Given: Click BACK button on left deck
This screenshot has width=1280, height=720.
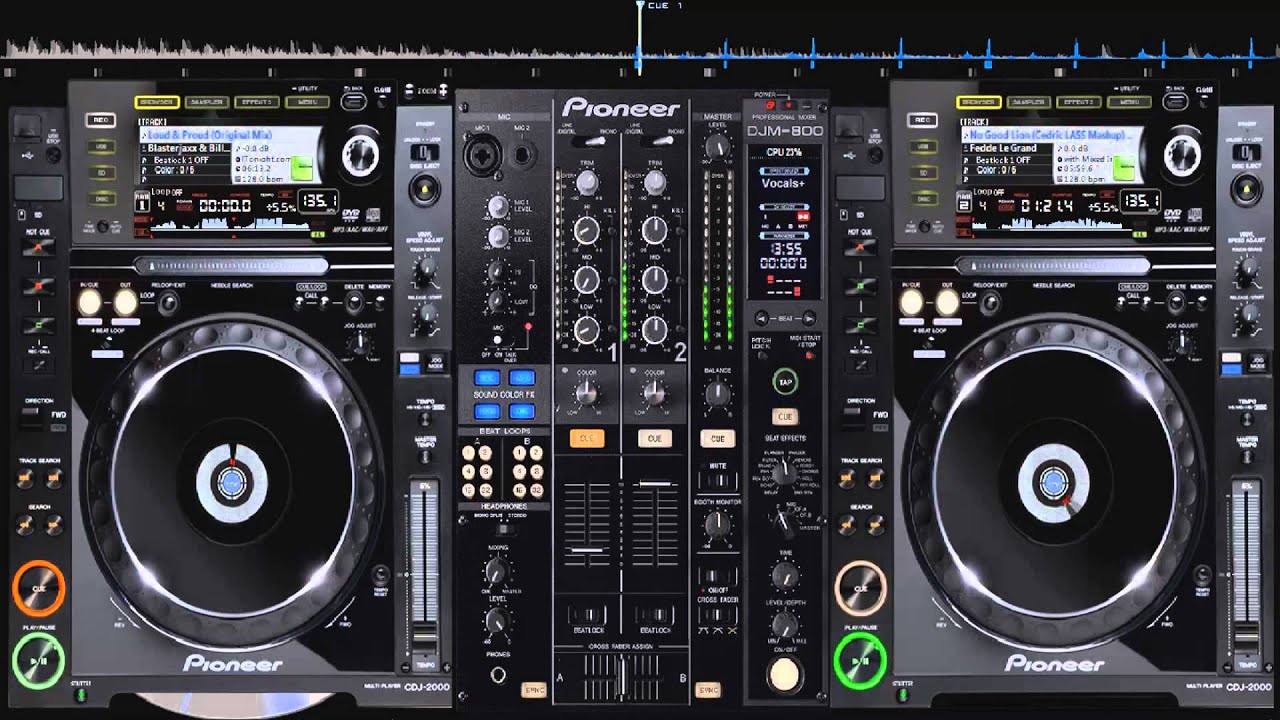Looking at the screenshot, I should point(354,104).
